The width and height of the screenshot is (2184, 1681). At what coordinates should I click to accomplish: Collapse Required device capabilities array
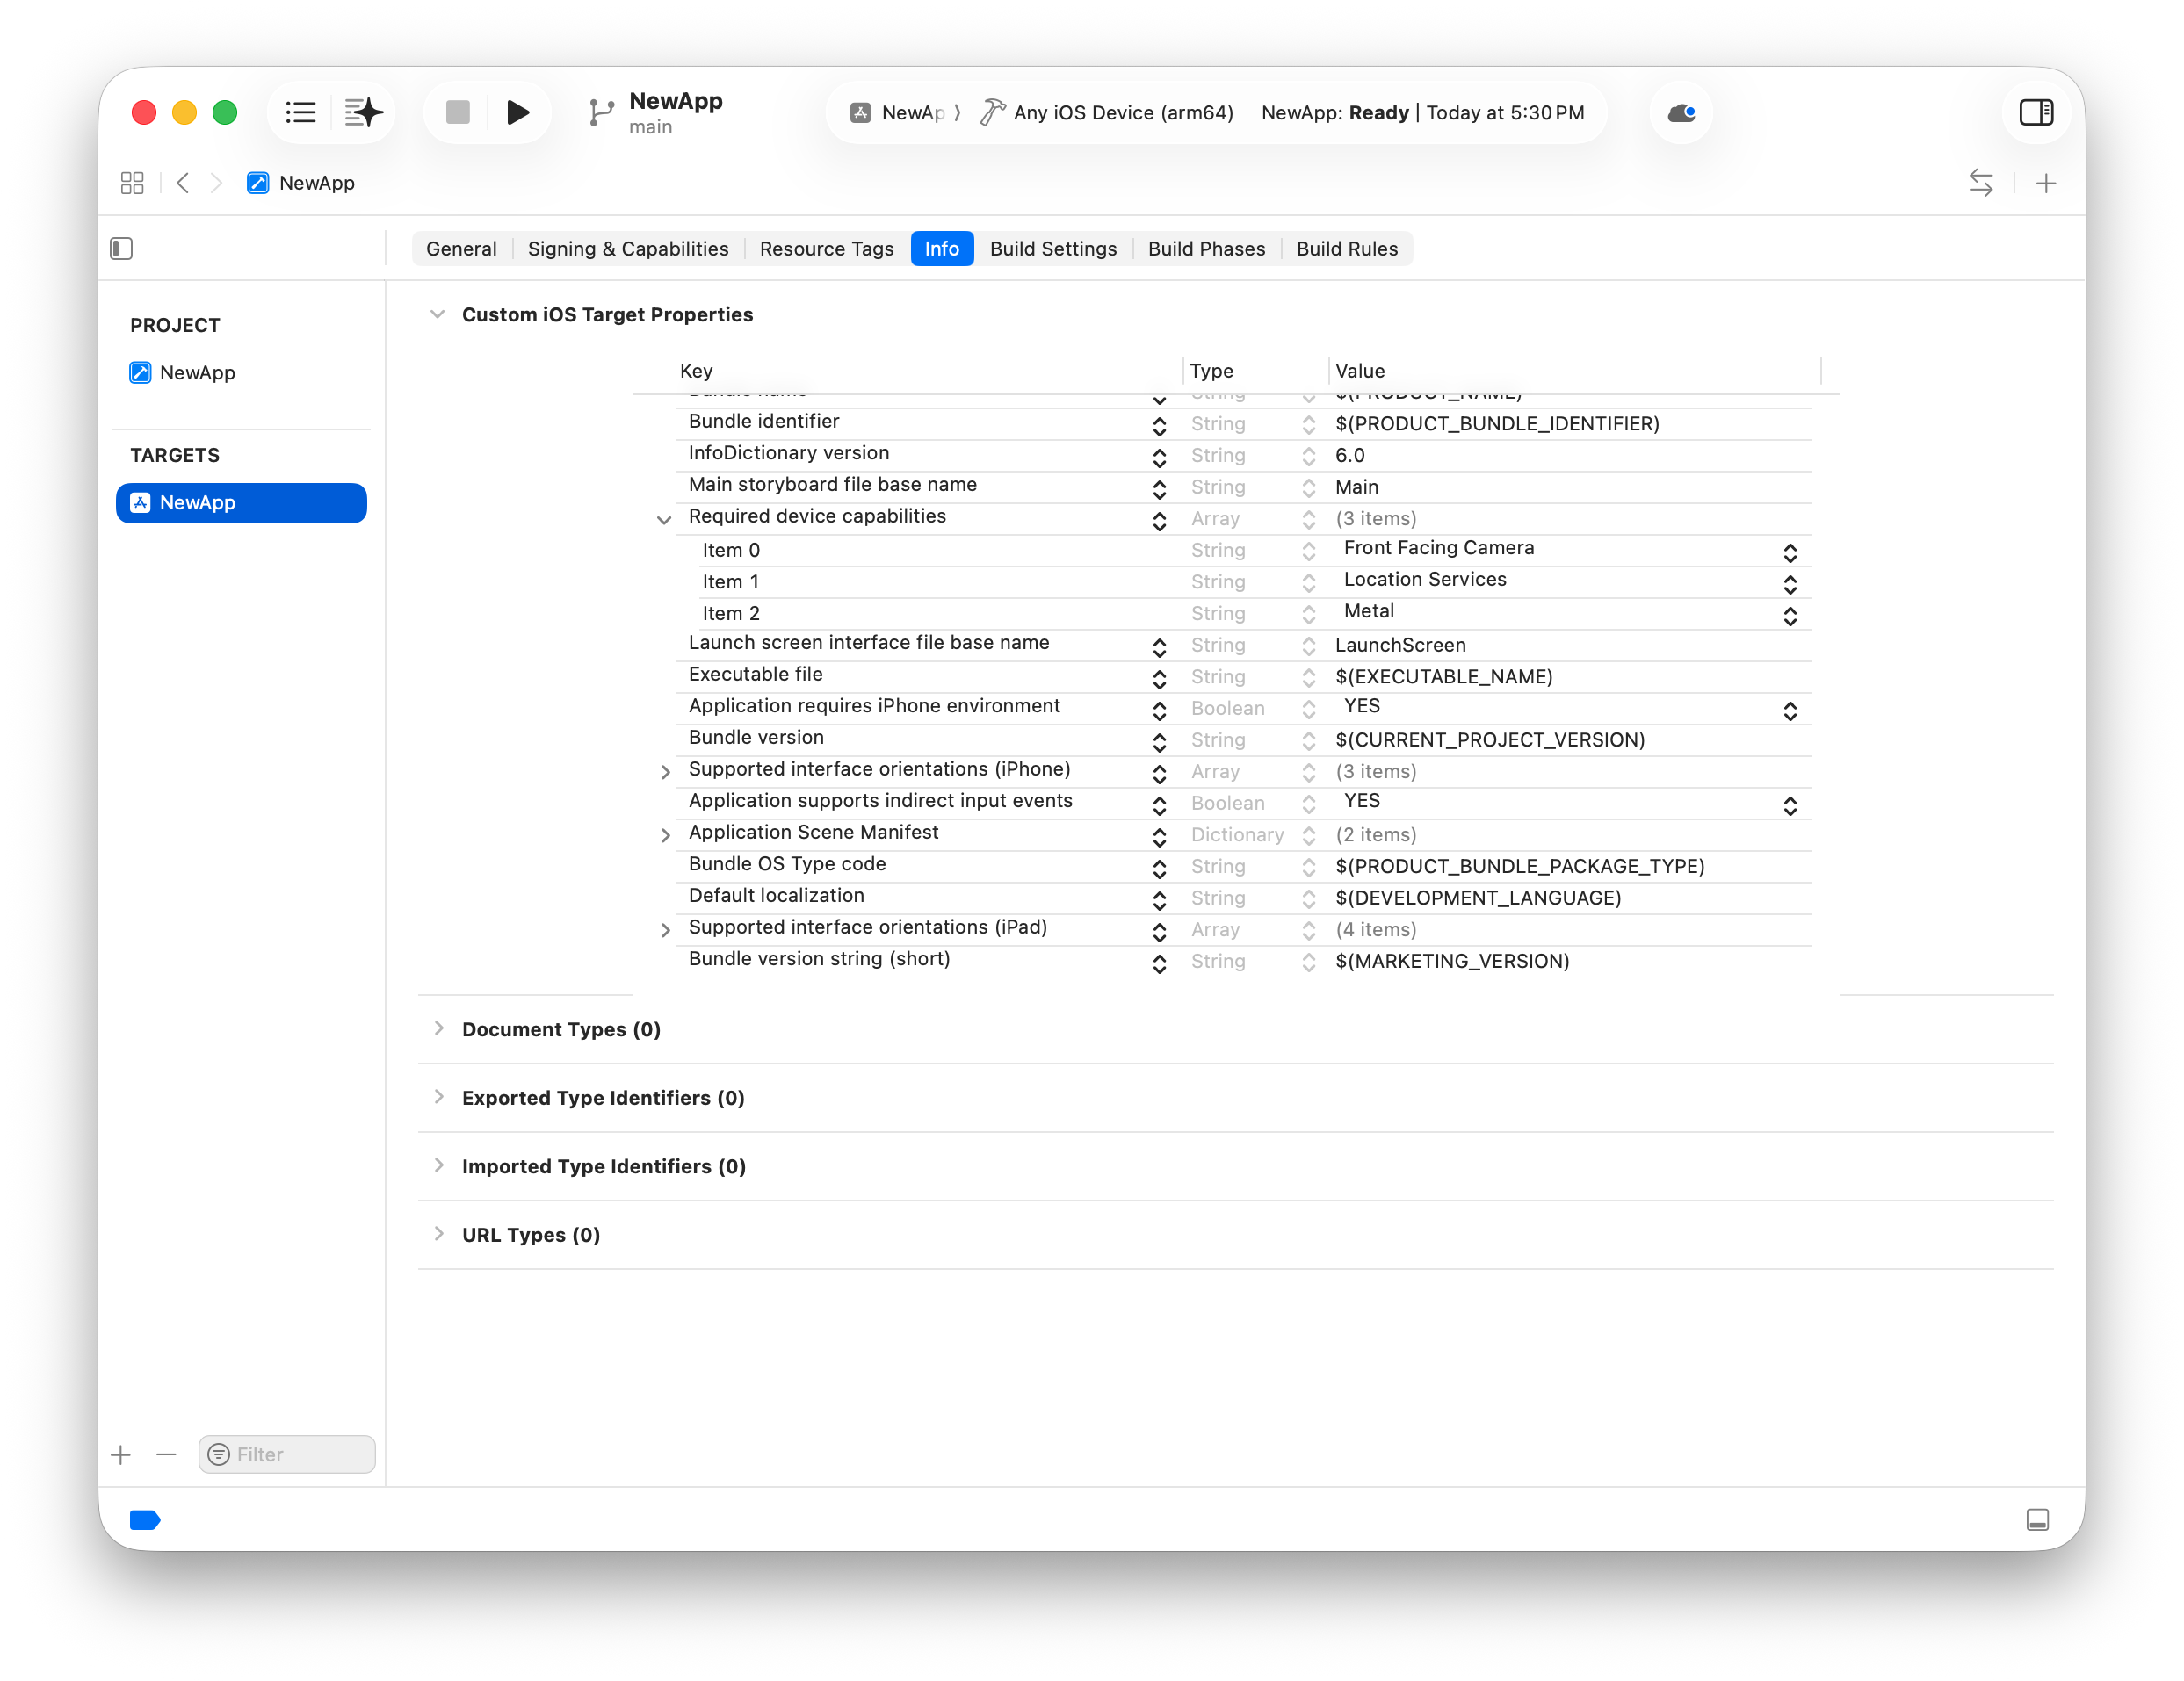pos(663,519)
